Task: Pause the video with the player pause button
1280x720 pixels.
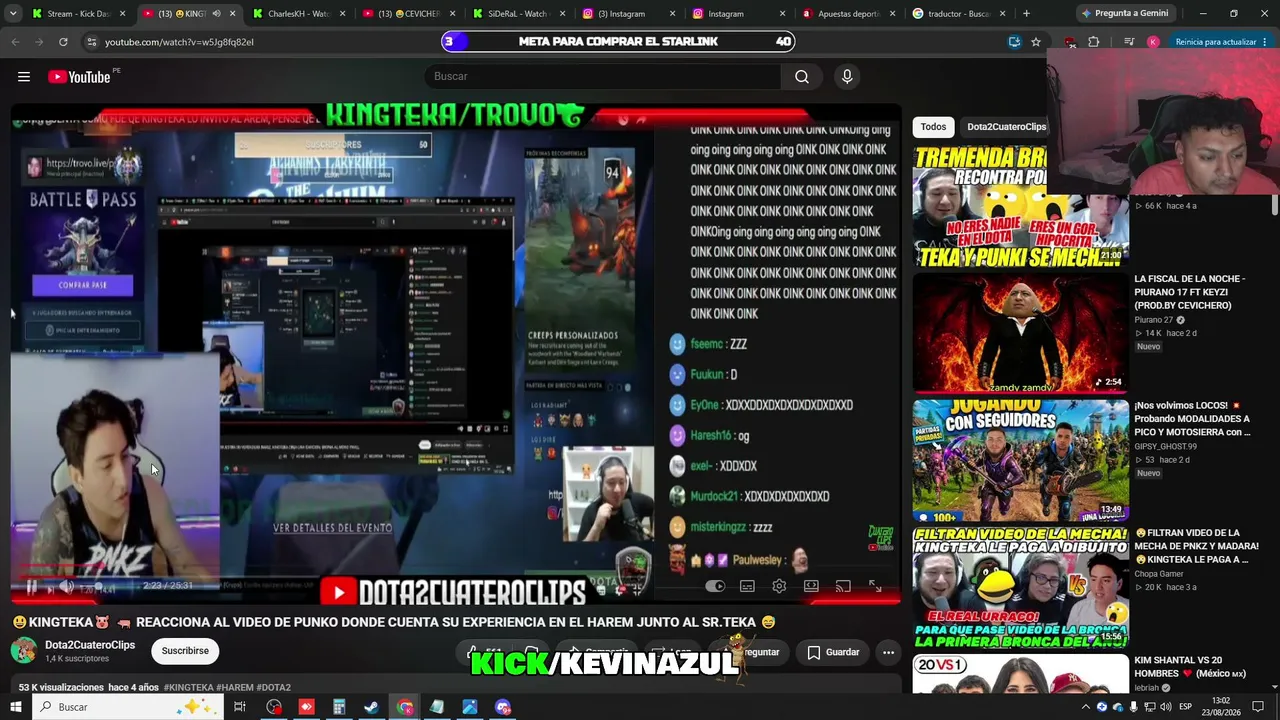Action: pyautogui.click(x=31, y=587)
